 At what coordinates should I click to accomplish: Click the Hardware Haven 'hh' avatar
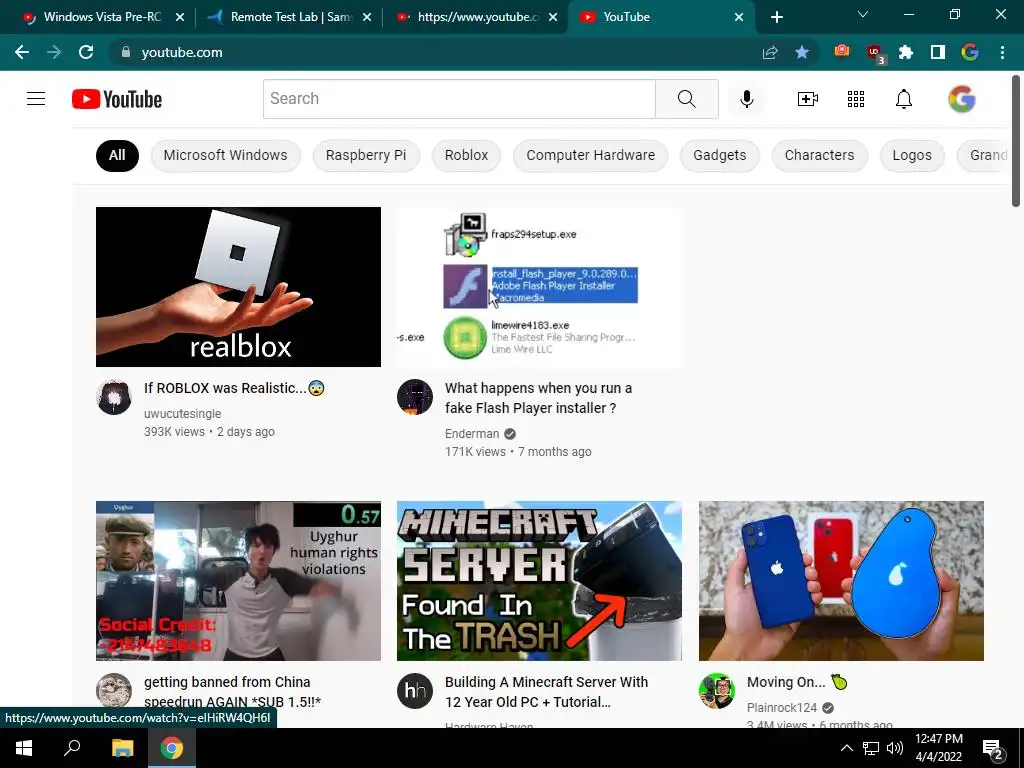[415, 691]
